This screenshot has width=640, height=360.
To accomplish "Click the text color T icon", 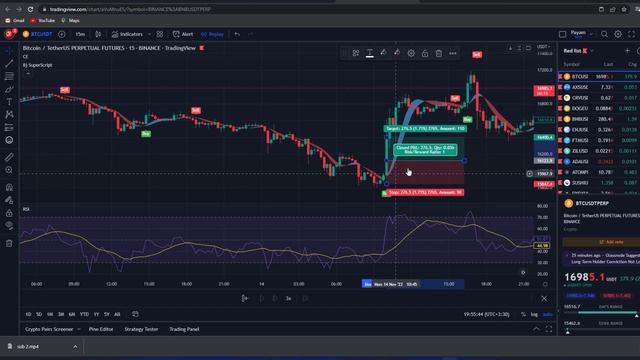I will (x=369, y=53).
